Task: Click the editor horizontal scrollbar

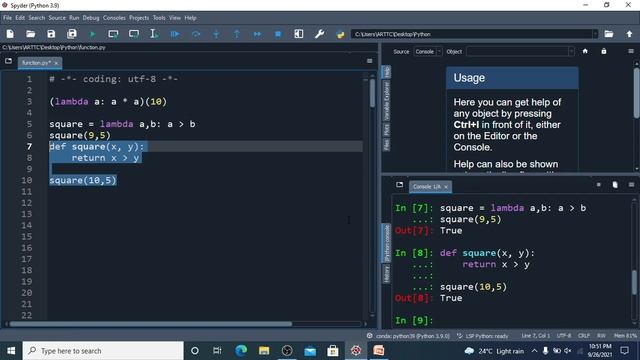Action: (x=150, y=324)
